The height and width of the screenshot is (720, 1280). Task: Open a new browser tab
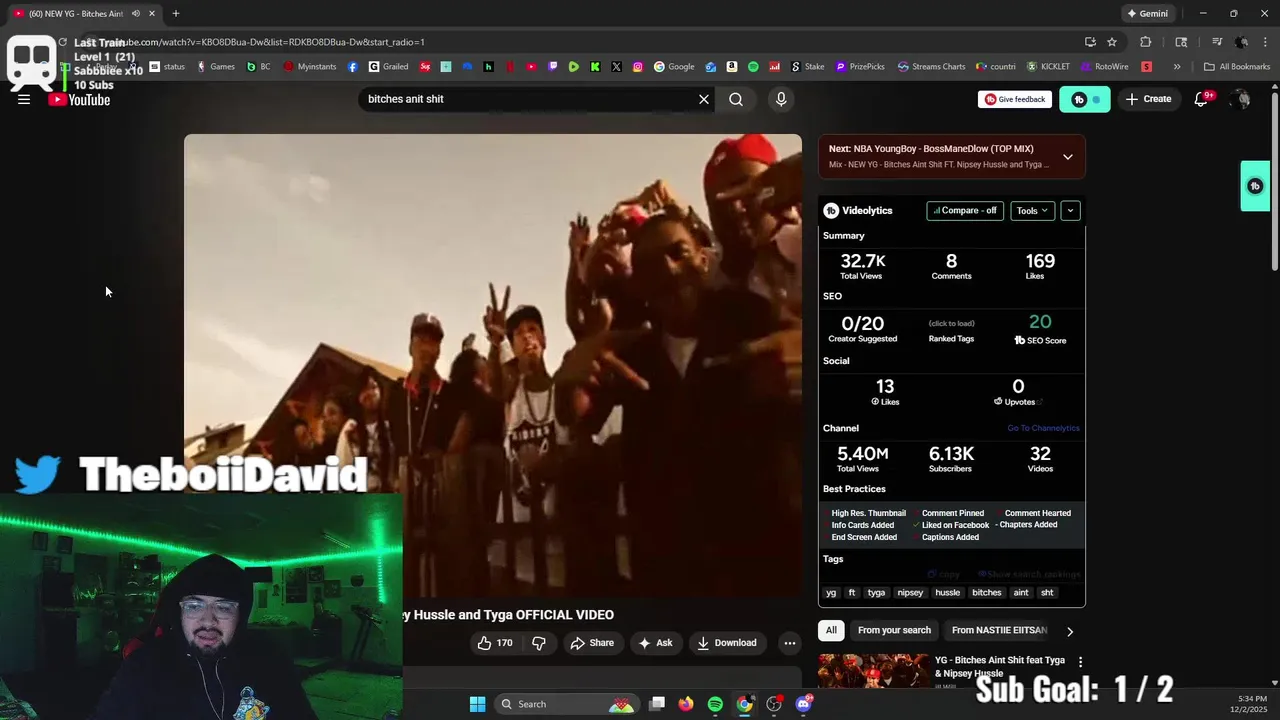pos(176,14)
